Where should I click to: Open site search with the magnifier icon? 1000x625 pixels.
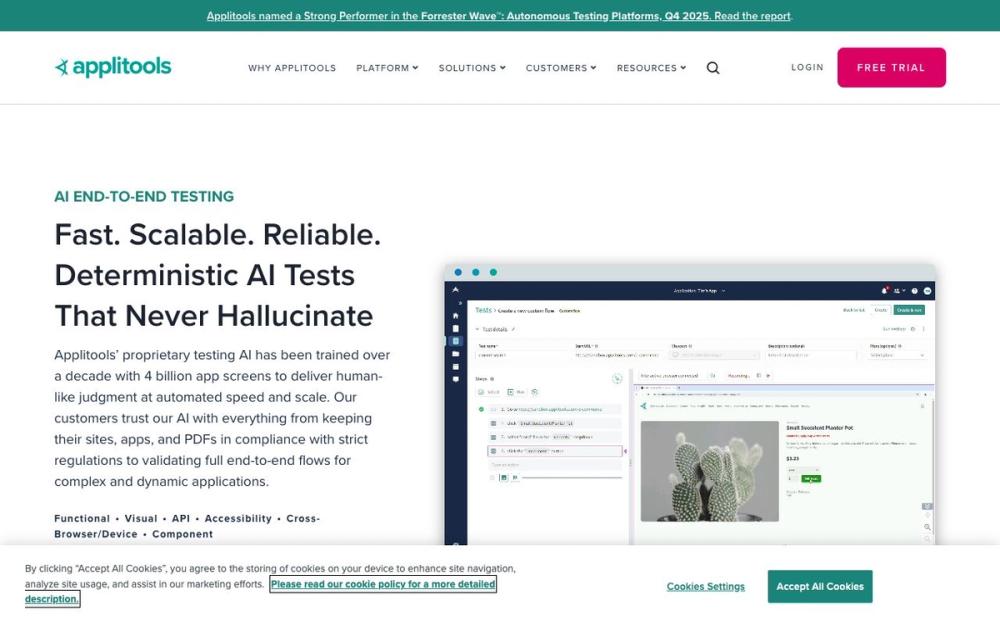713,68
